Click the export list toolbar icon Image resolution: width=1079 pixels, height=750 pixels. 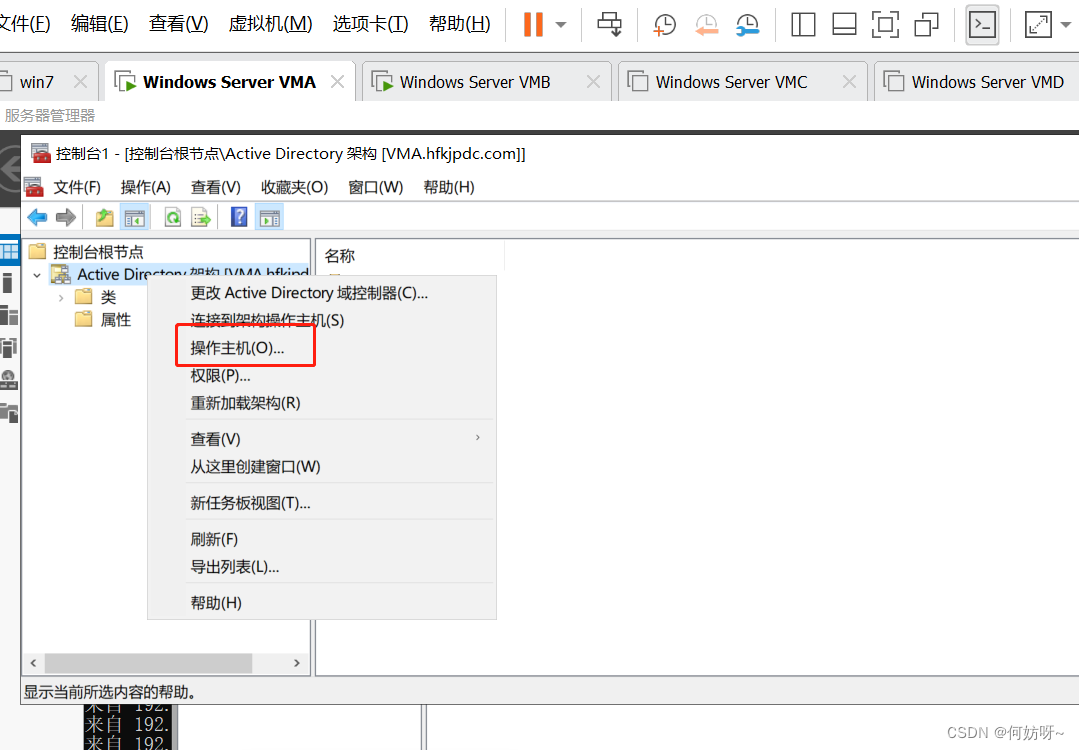[201, 217]
